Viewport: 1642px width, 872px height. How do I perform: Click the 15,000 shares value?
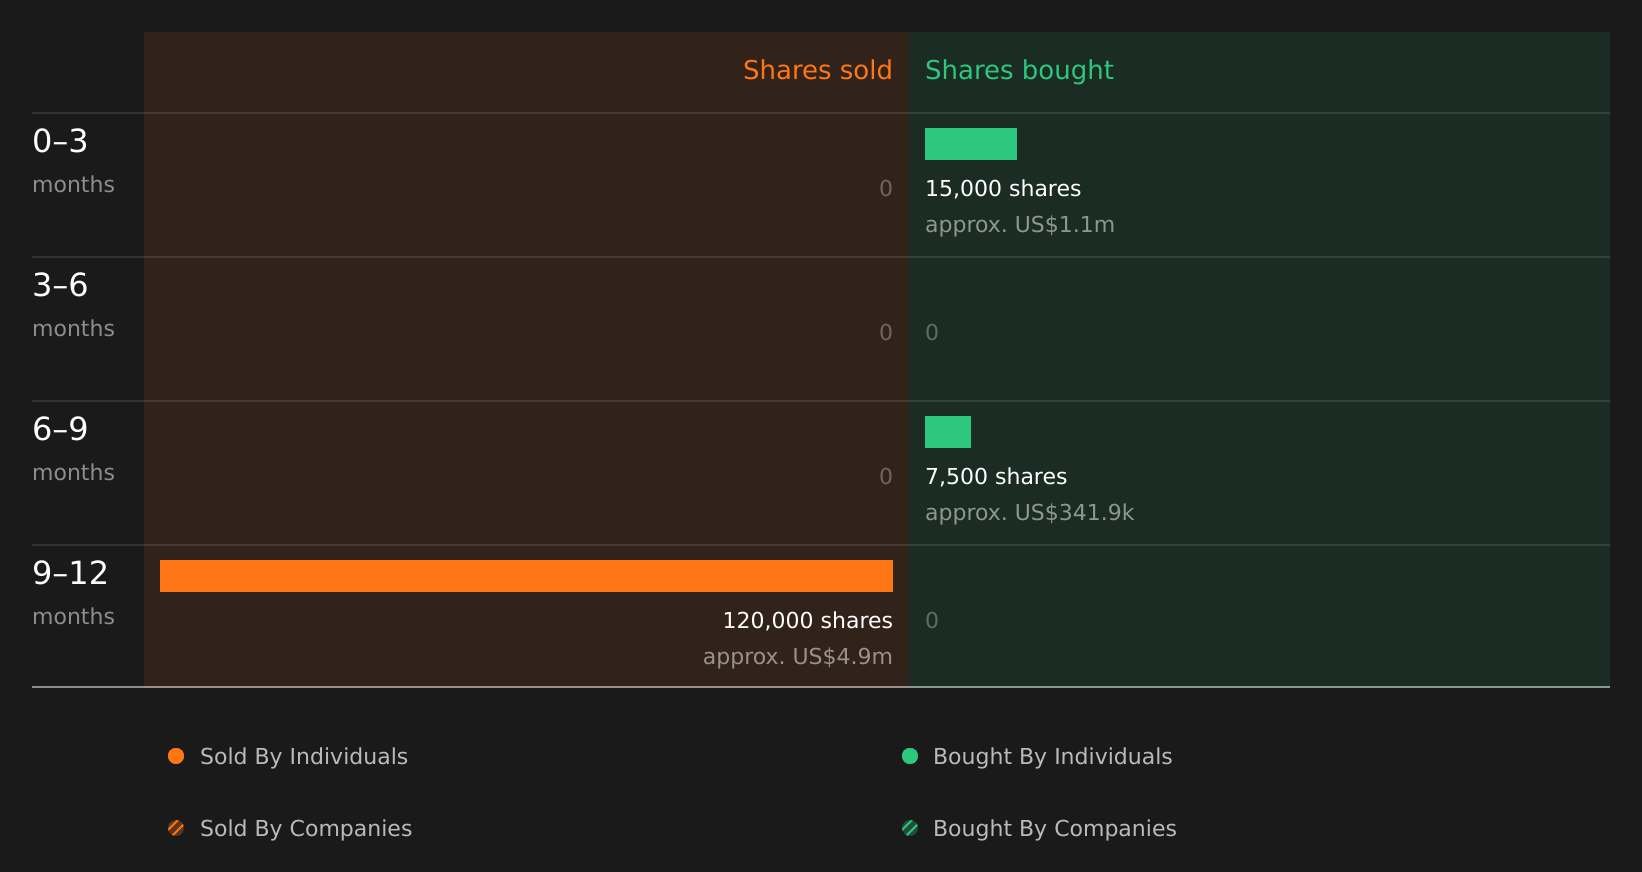pos(1003,189)
